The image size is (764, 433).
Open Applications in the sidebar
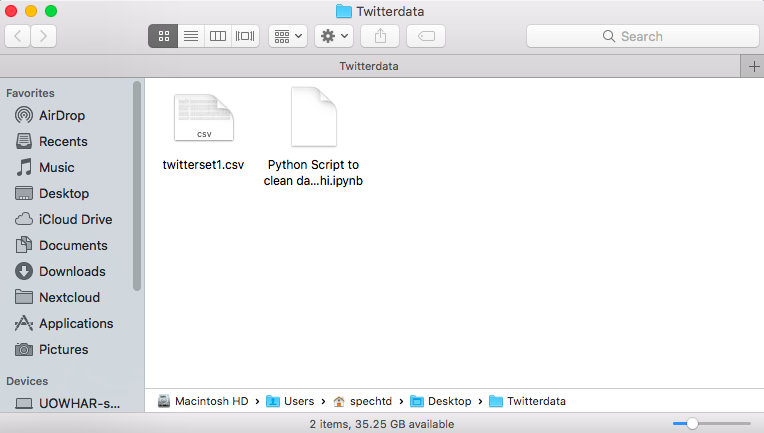pyautogui.click(x=64, y=323)
